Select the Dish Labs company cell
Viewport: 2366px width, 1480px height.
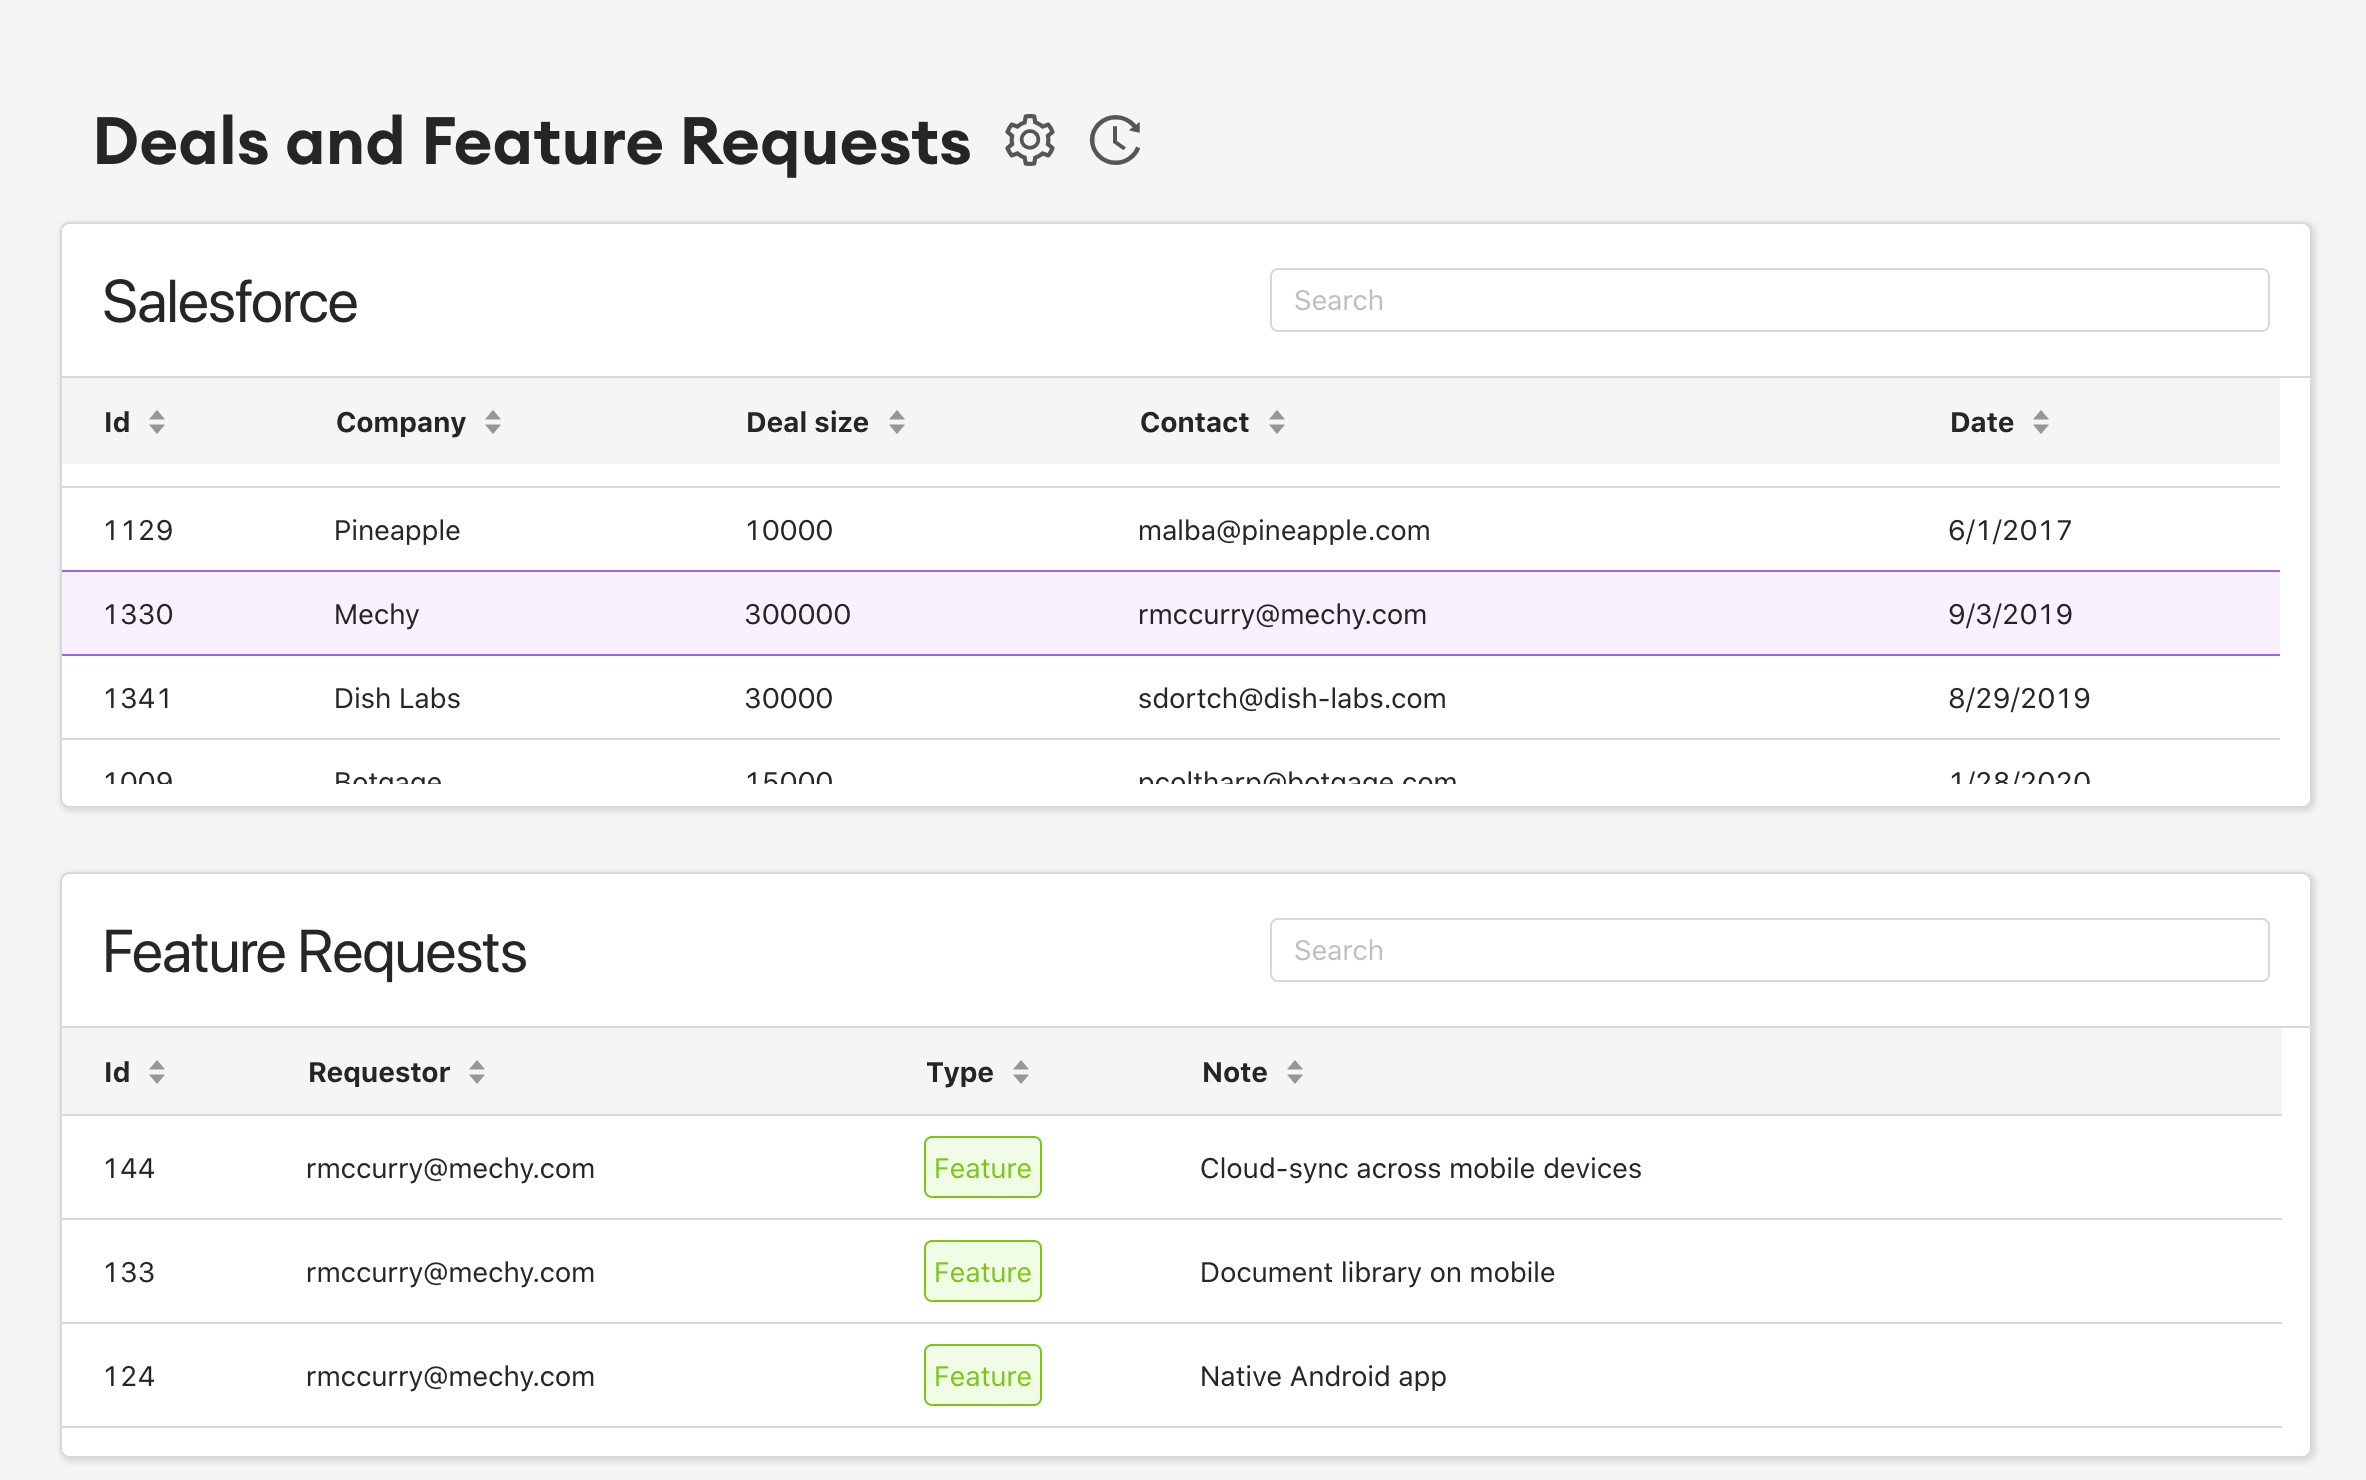[397, 698]
